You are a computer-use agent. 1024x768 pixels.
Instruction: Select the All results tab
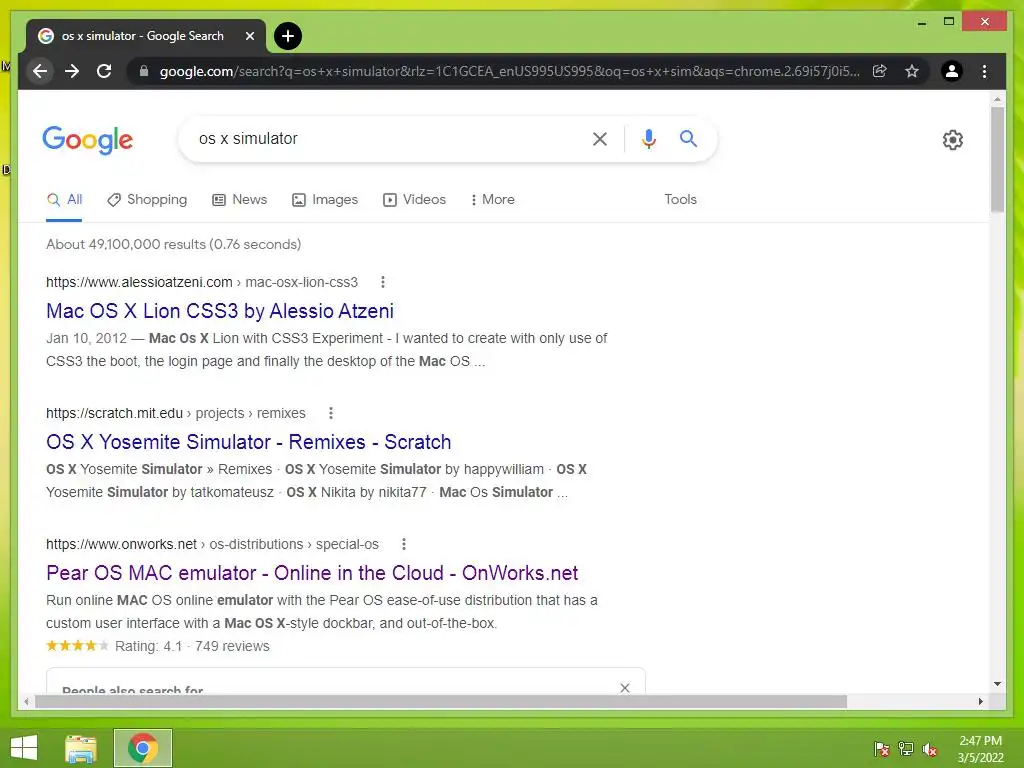tap(65, 199)
